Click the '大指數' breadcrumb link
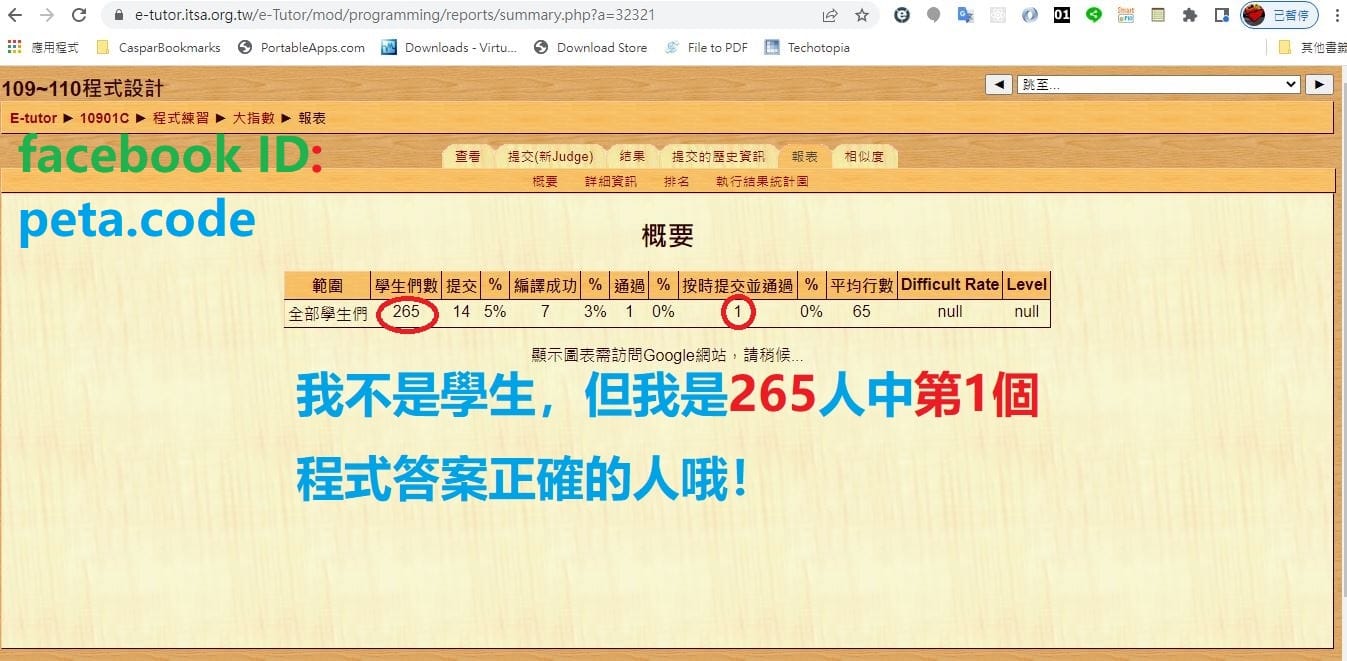The image size is (1347, 661). [x=253, y=118]
